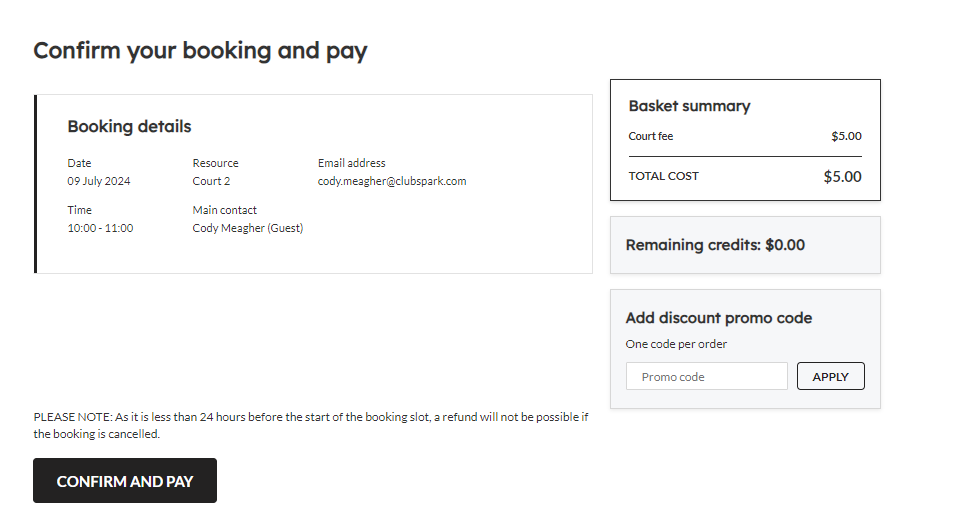Click the booking time 10:00 - 11:00
The width and height of the screenshot is (955, 532).
(x=100, y=228)
